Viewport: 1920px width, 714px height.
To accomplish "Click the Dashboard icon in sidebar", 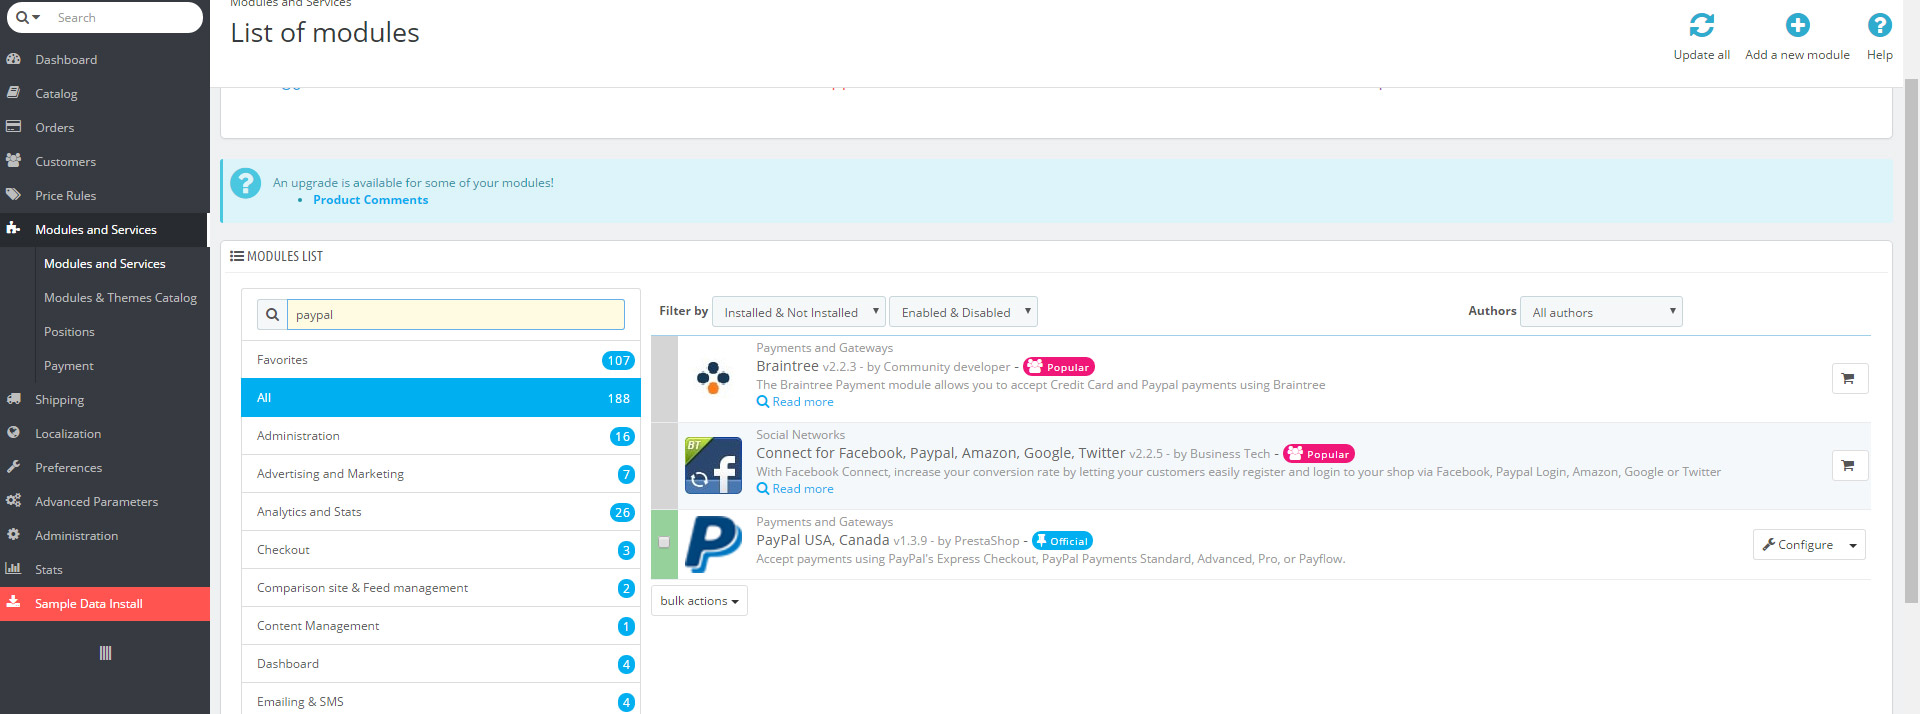I will point(14,59).
